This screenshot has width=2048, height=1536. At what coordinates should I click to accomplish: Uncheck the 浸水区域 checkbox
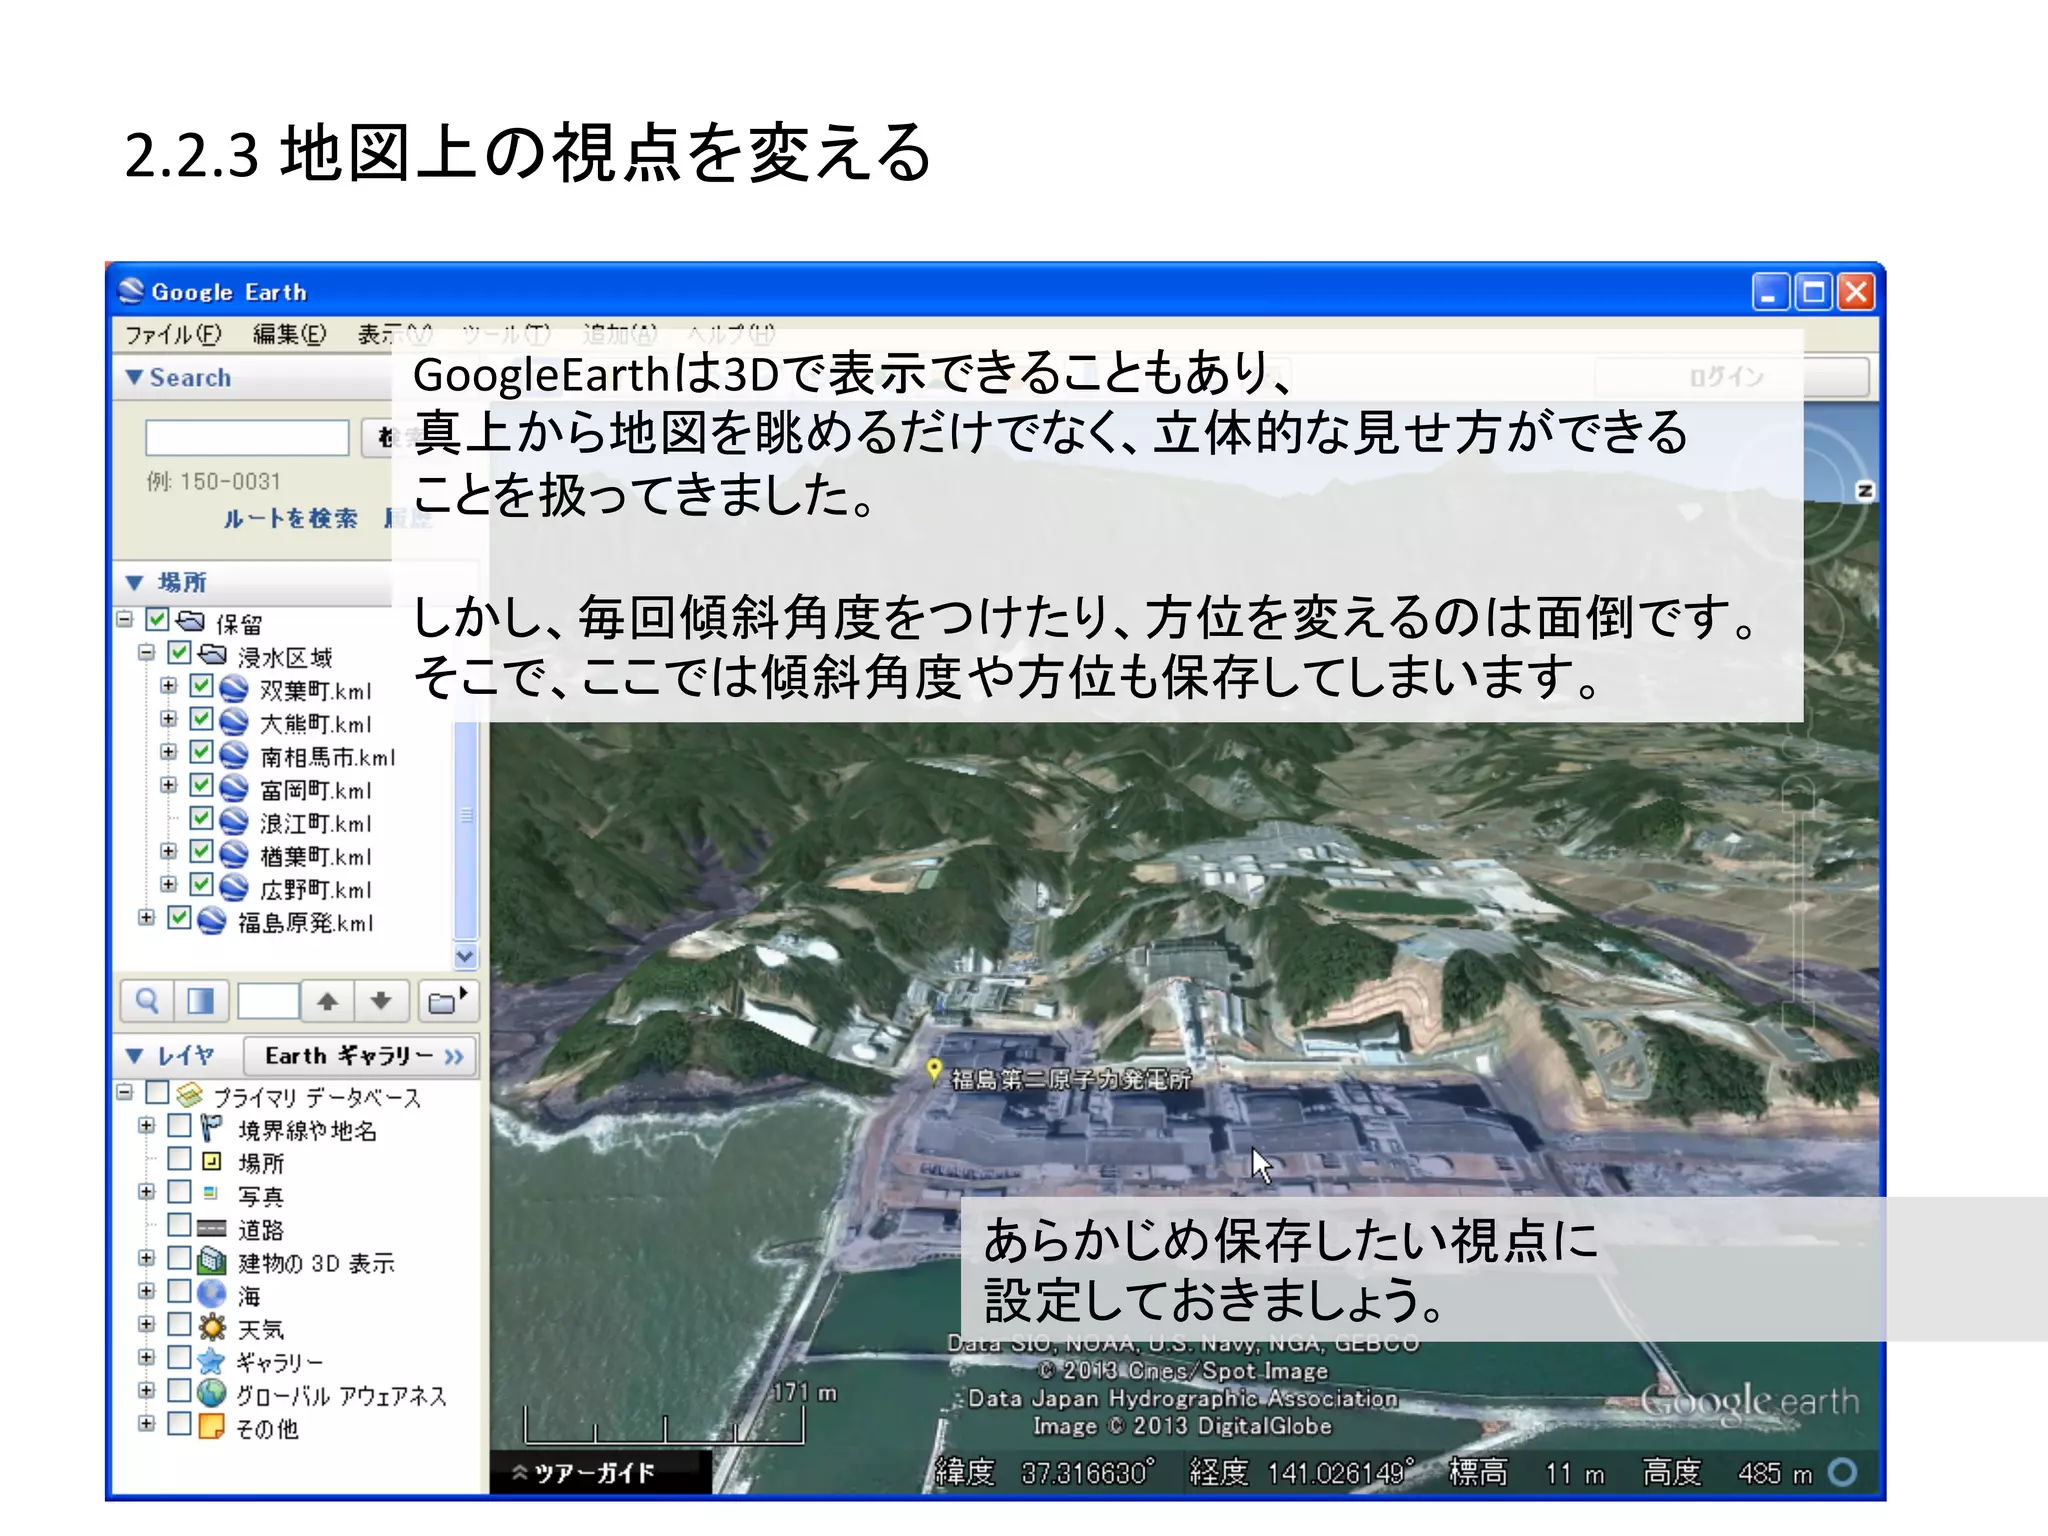(x=179, y=653)
